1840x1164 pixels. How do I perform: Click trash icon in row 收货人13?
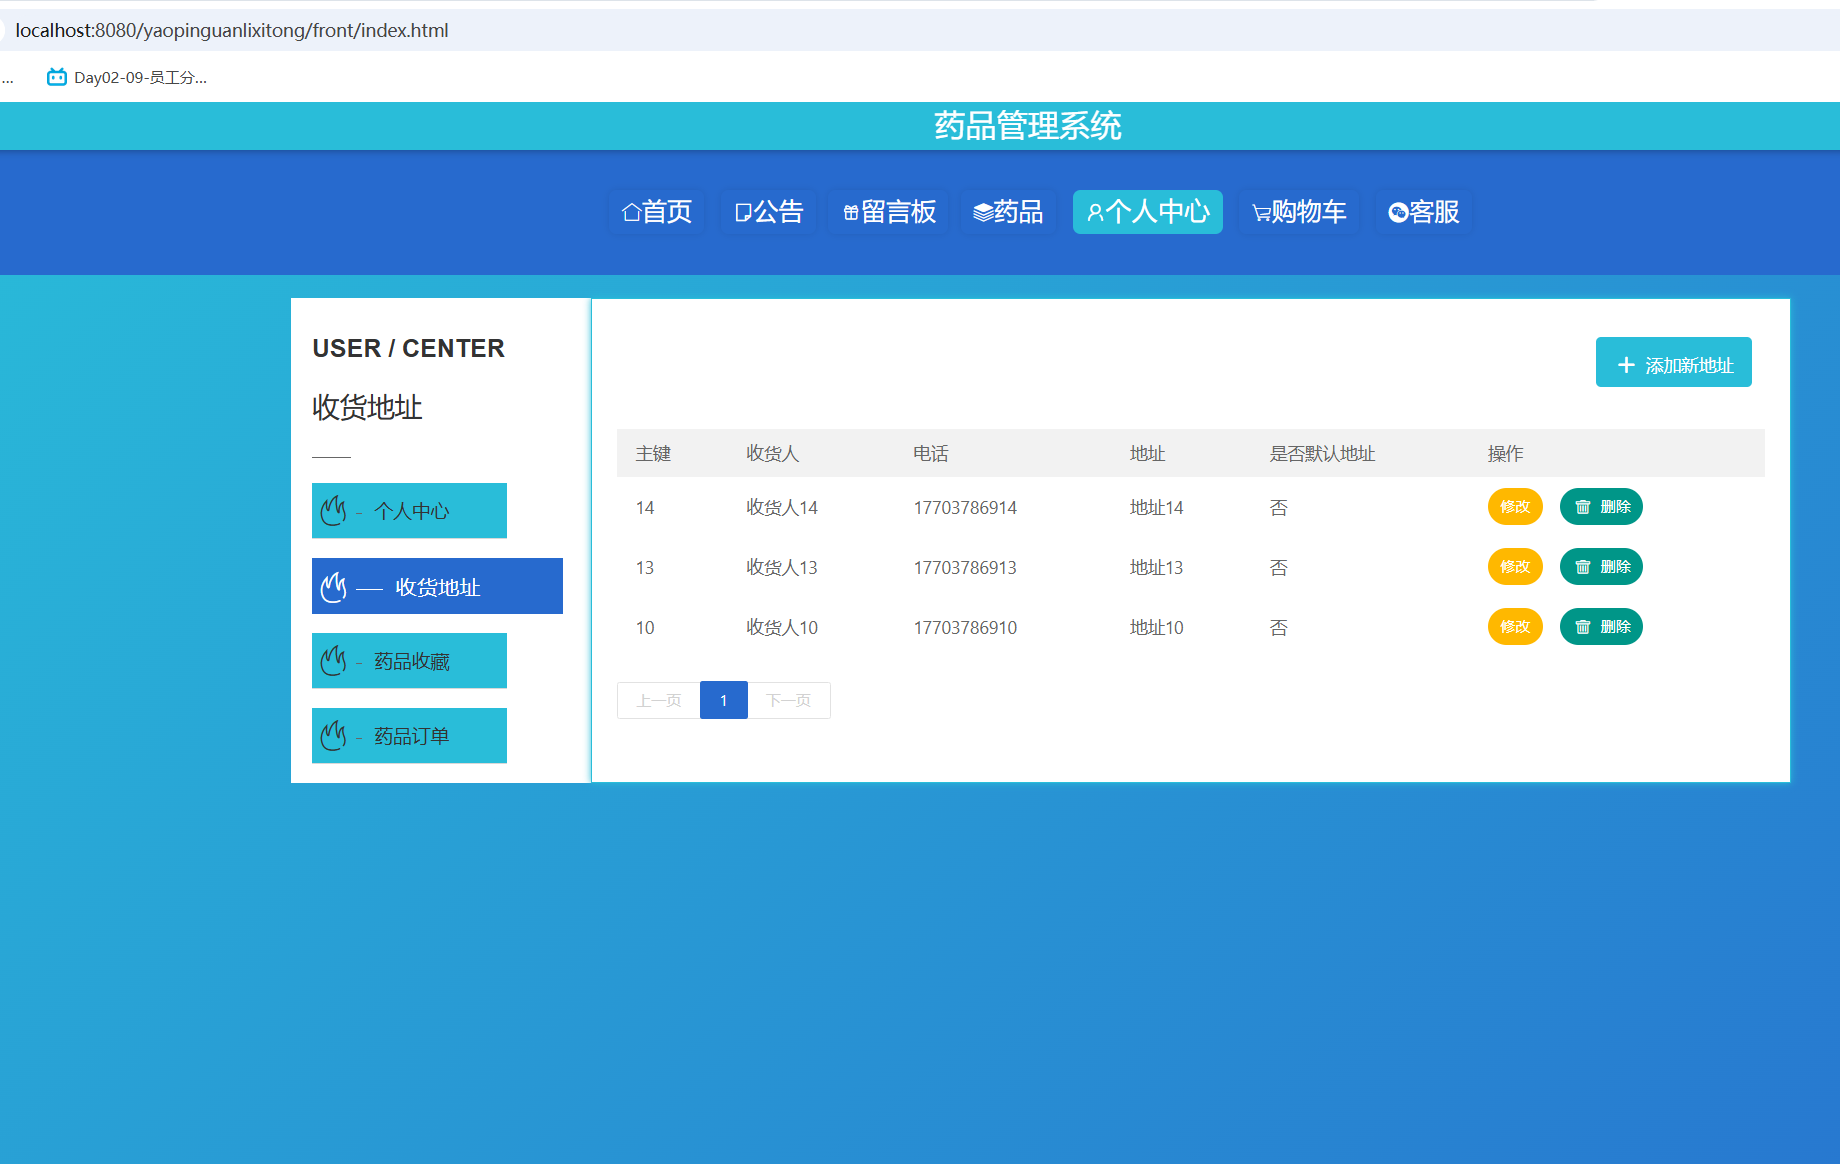point(1583,567)
